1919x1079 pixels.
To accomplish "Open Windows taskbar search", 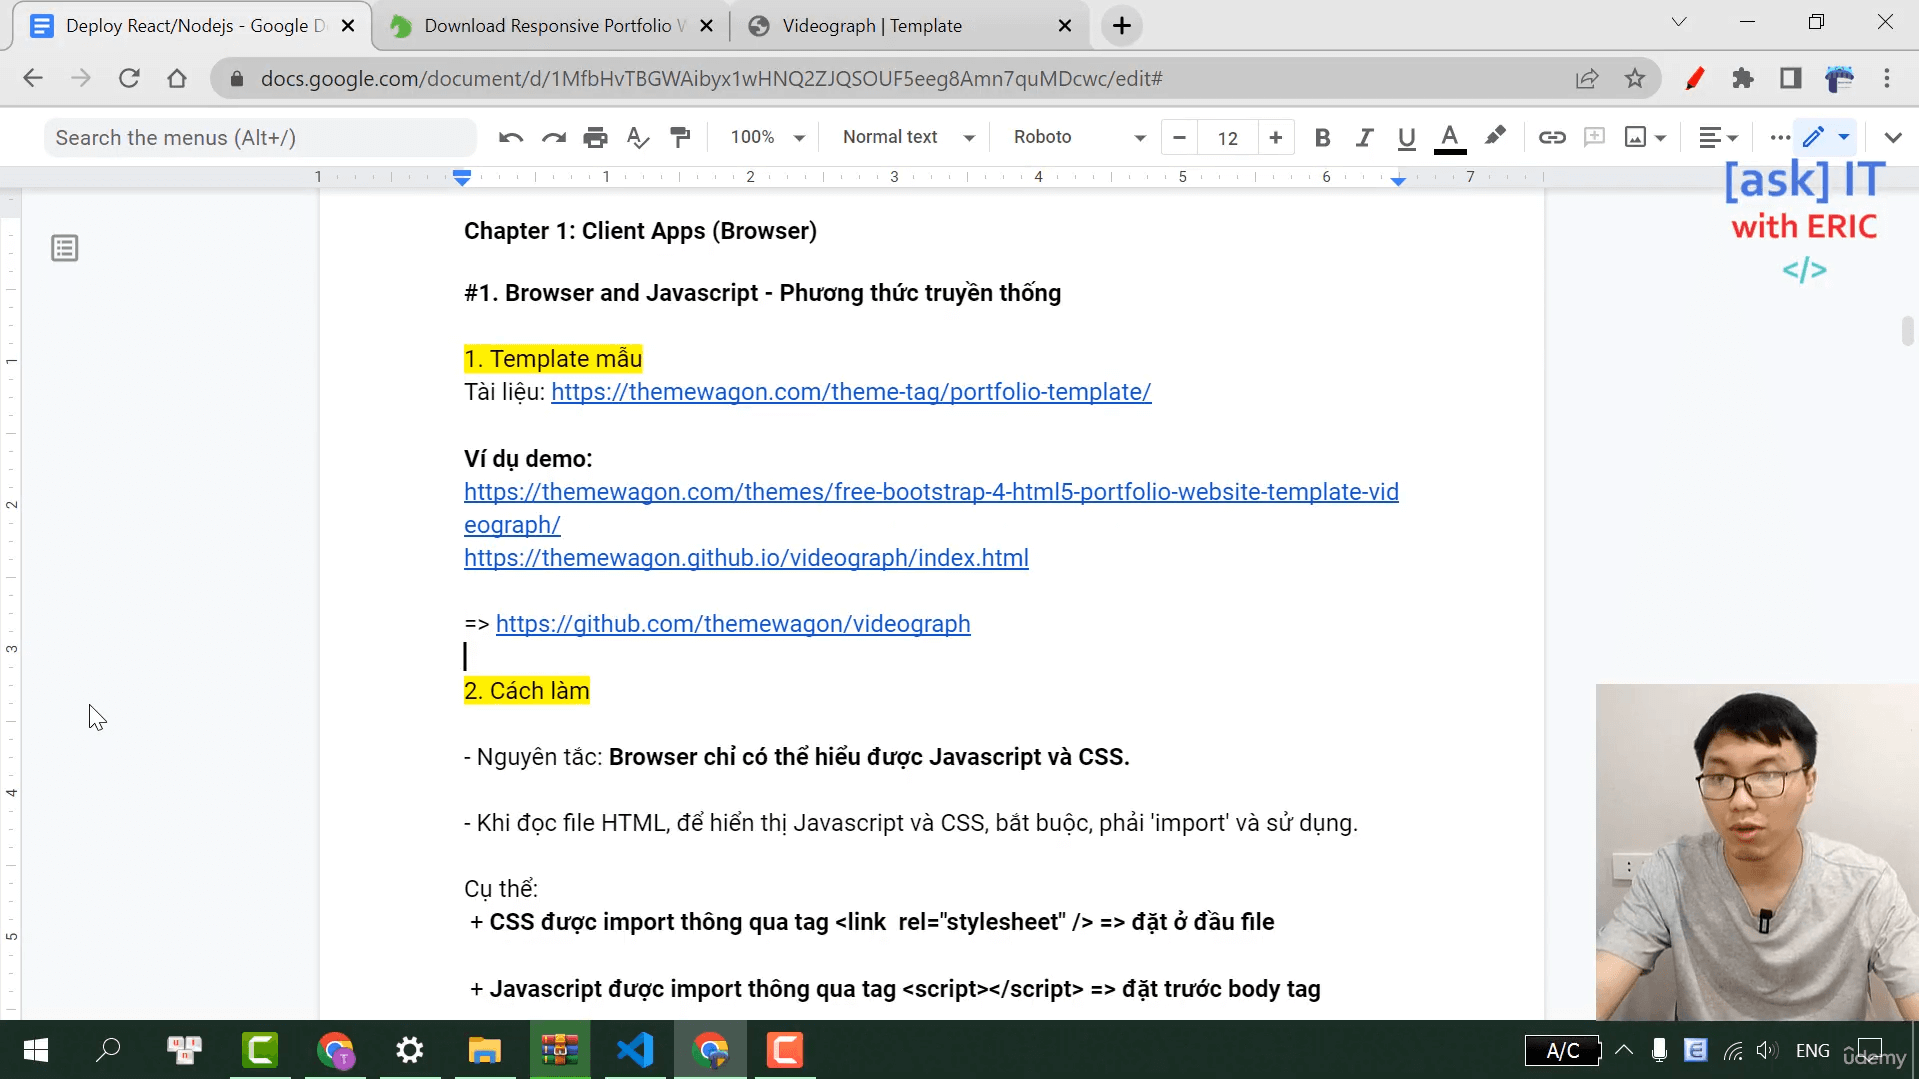I will 108,1050.
